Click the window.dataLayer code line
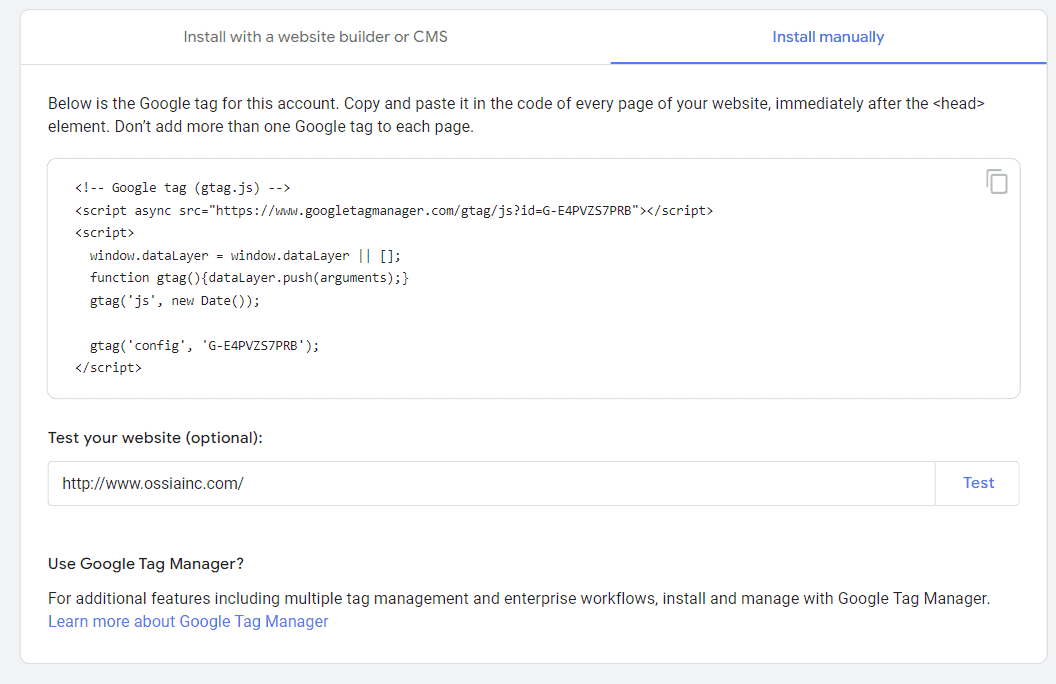This screenshot has height=684, width=1056. click(245, 256)
